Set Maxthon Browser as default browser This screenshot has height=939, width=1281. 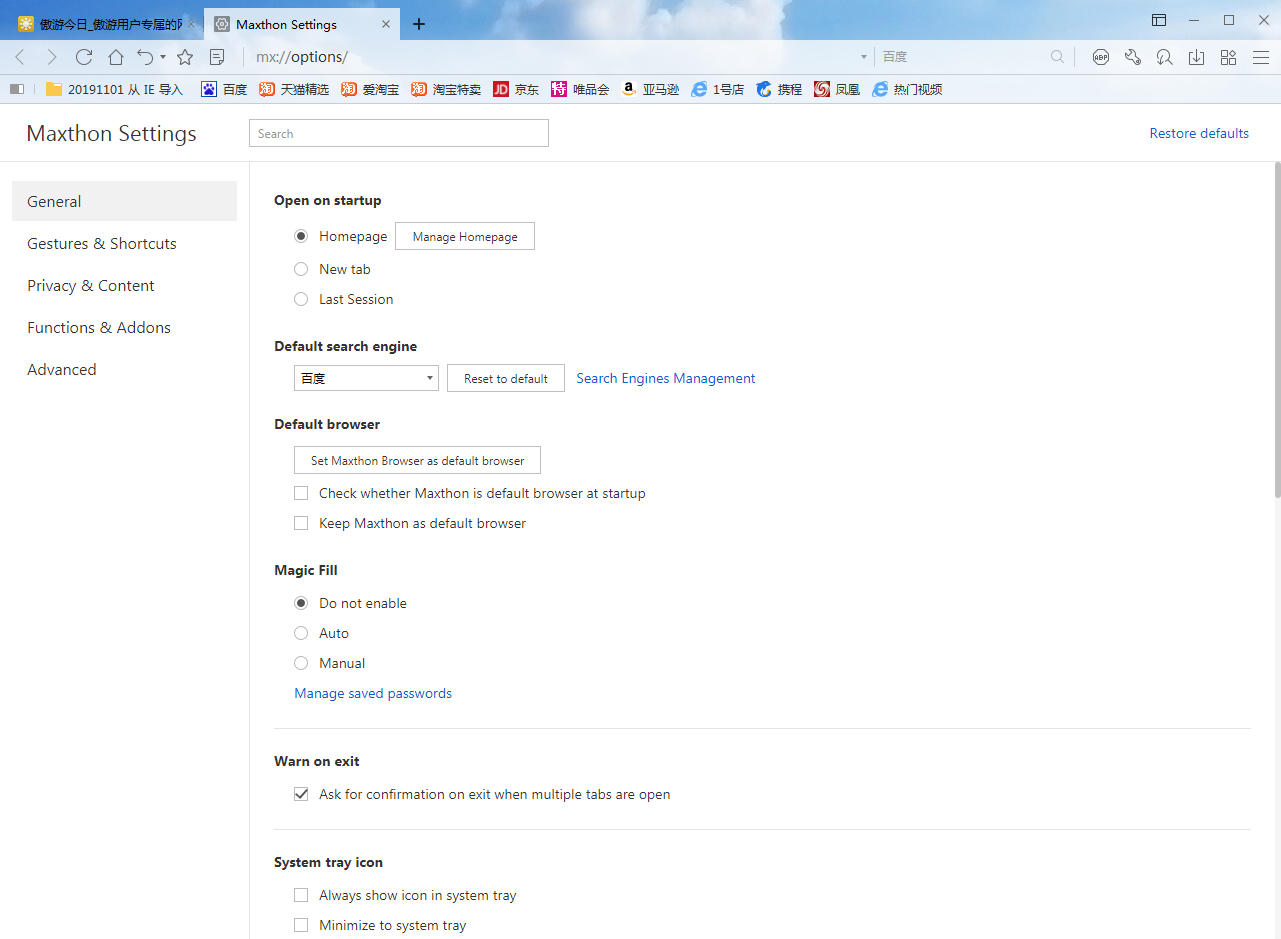coord(417,460)
